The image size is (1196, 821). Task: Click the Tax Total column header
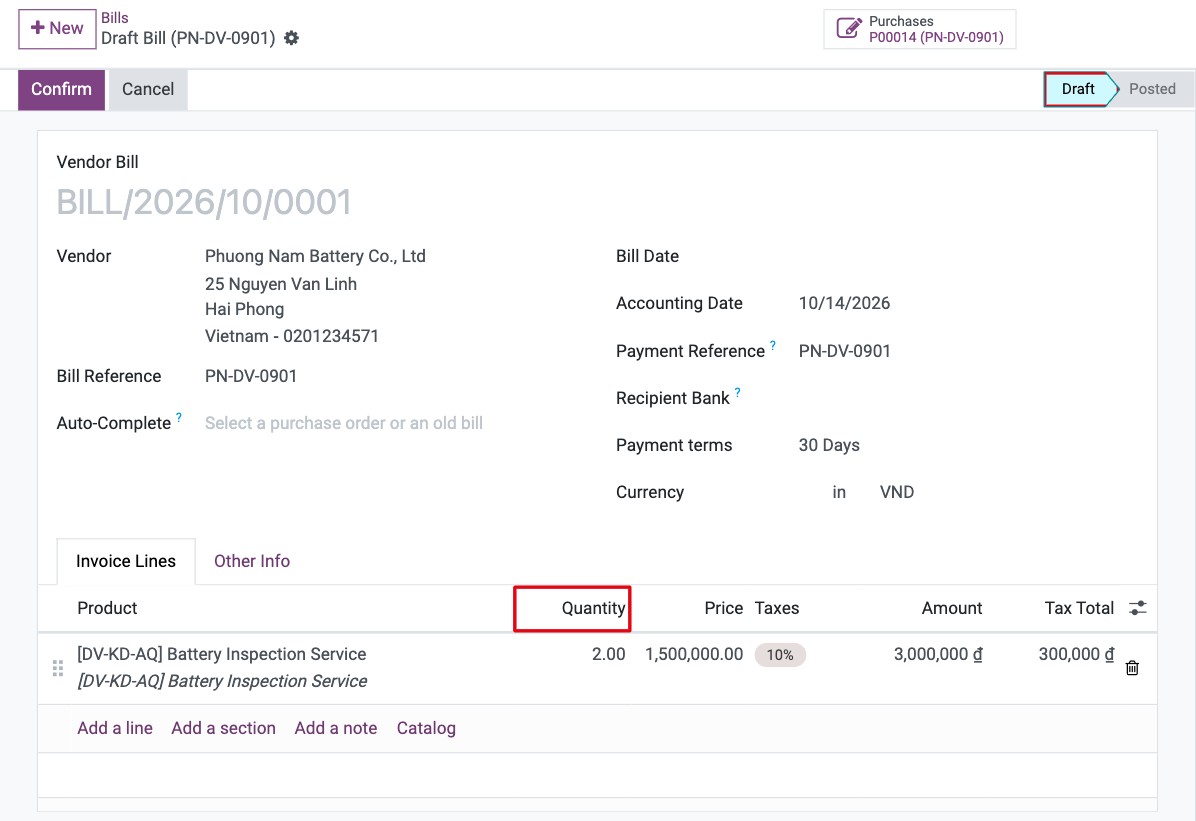pyautogui.click(x=1079, y=608)
